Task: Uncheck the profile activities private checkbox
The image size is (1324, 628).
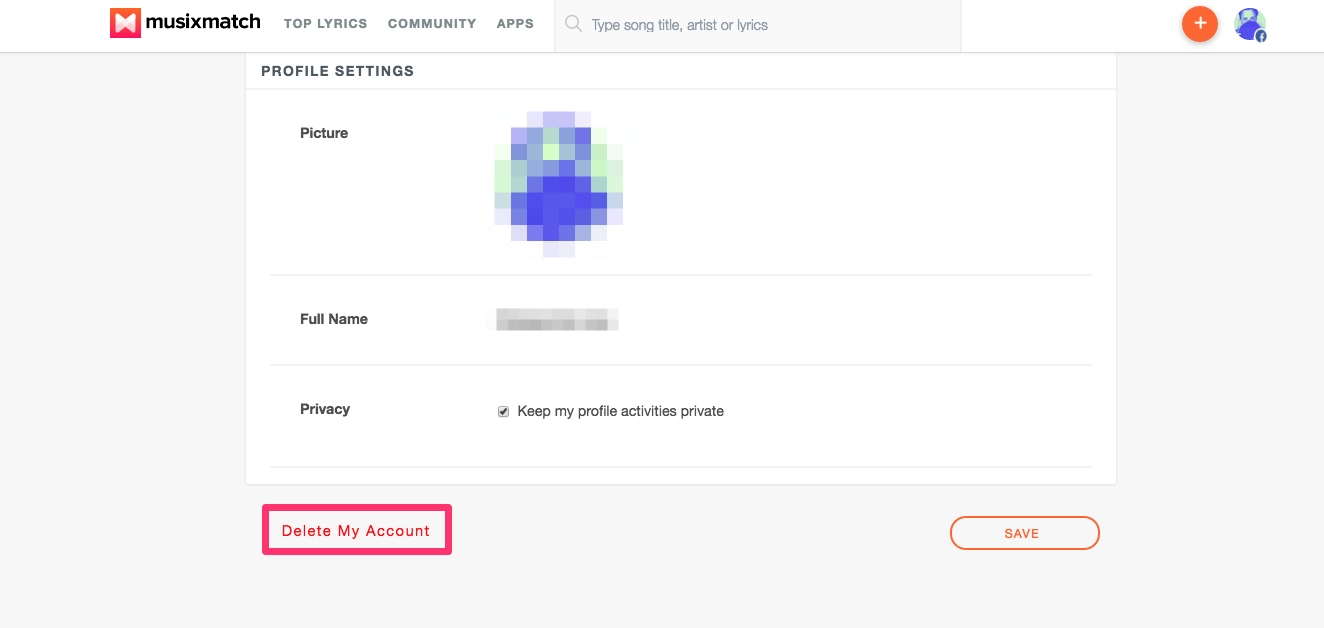Action: tap(504, 412)
